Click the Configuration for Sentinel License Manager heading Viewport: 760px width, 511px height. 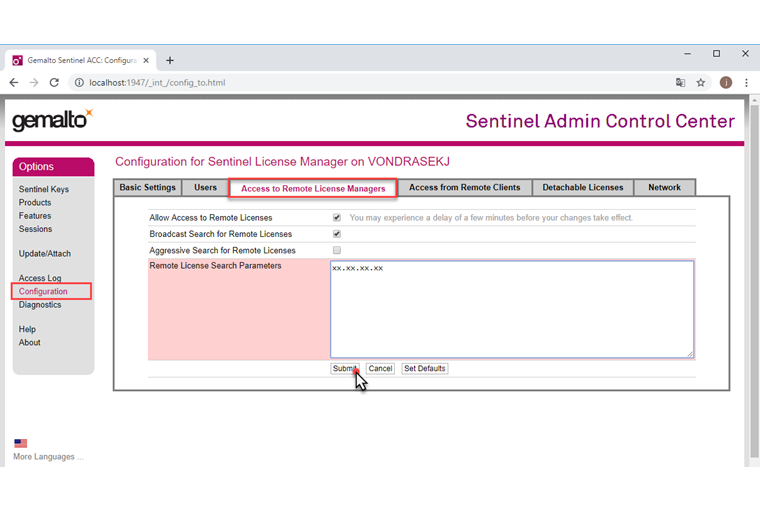point(282,161)
